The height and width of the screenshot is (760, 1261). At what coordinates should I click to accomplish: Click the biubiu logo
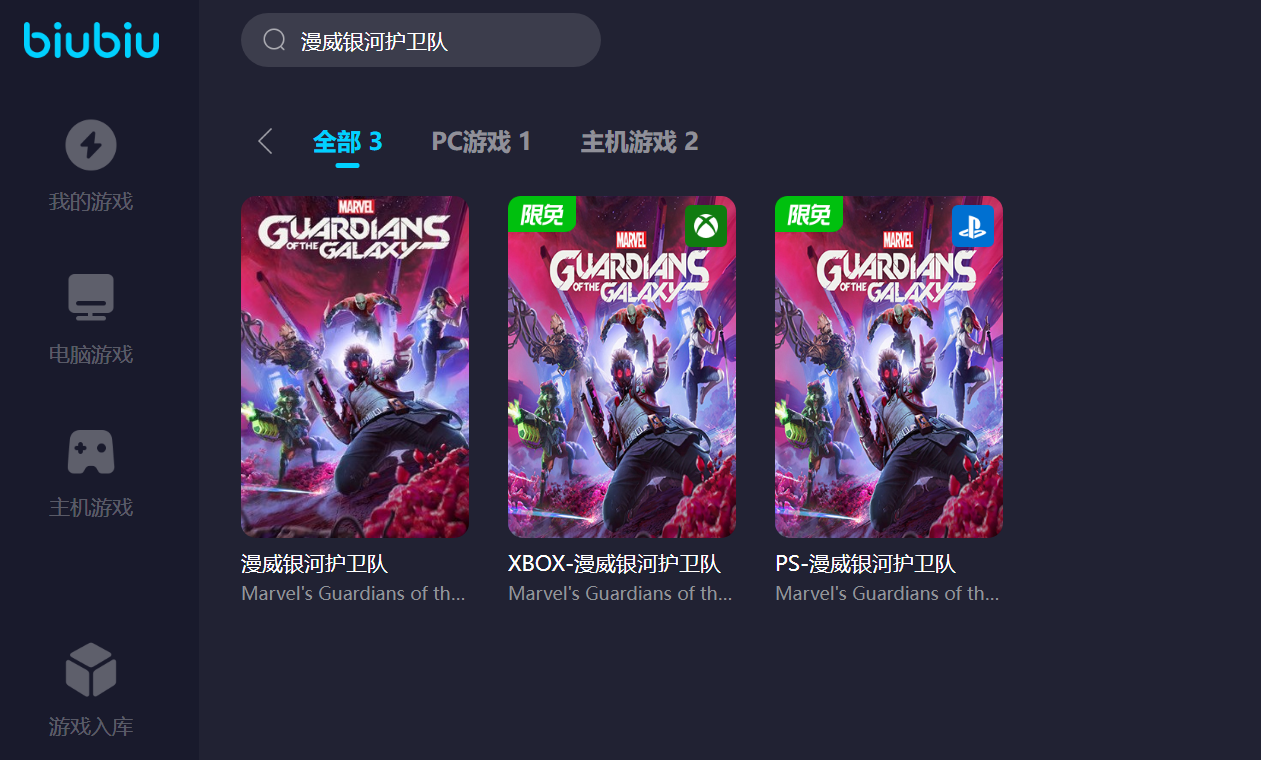point(91,40)
